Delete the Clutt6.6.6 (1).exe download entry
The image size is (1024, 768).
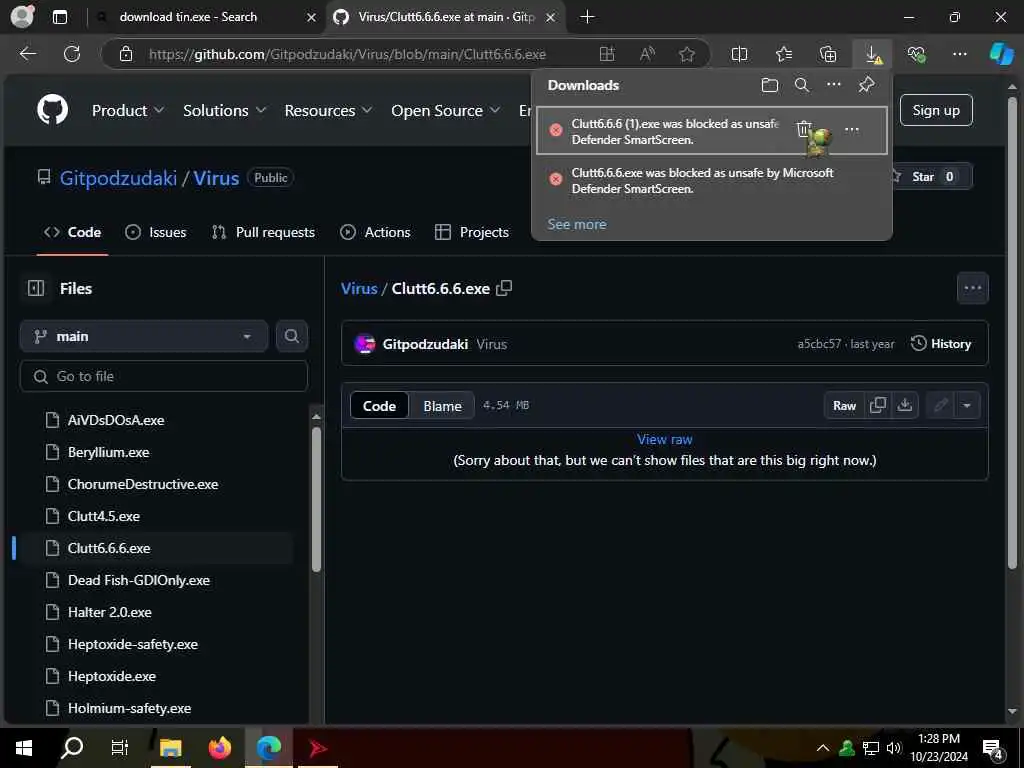(x=804, y=129)
